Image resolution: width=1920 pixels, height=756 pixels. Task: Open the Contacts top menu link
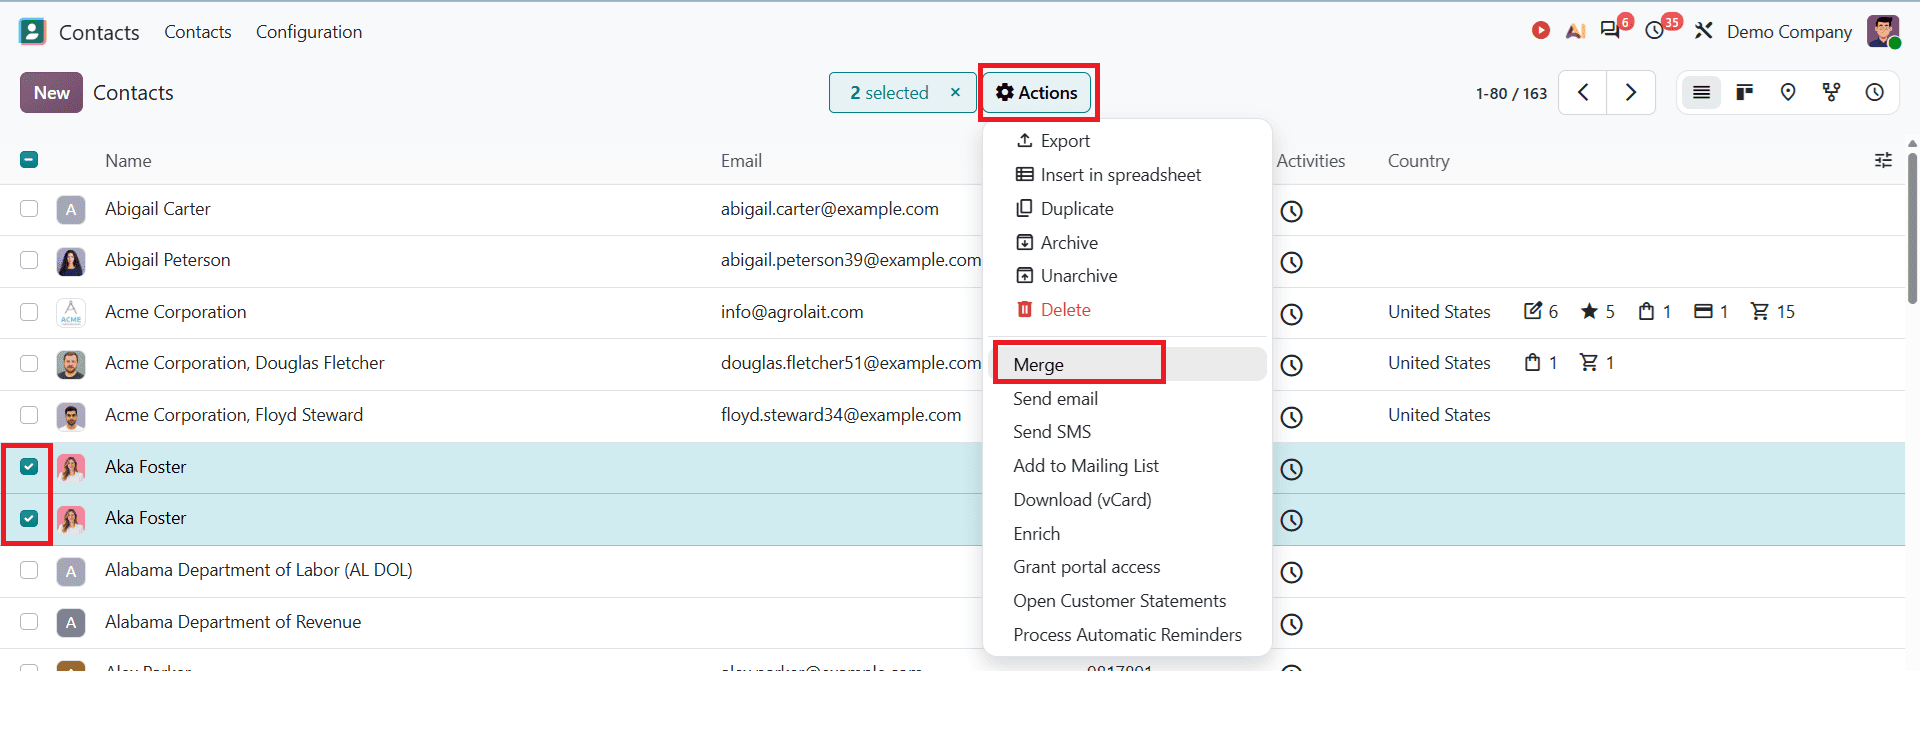point(198,32)
